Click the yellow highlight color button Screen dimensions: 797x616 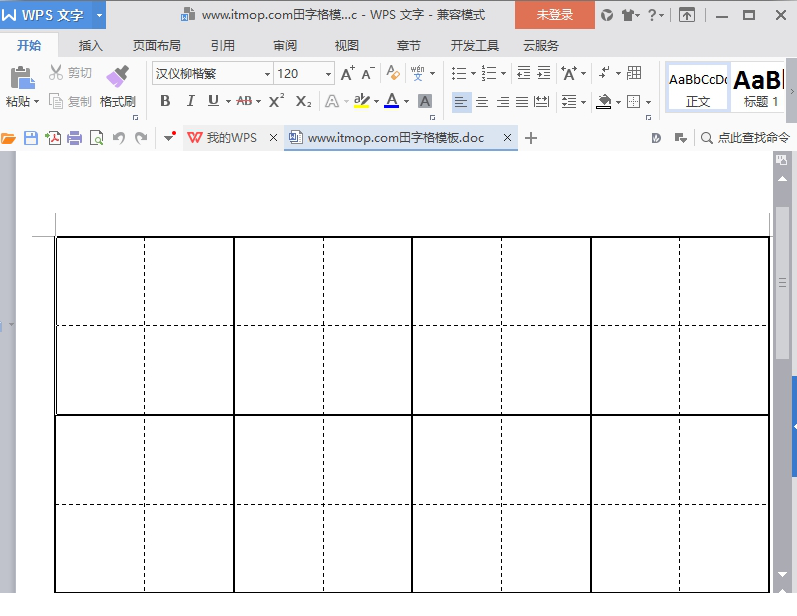point(361,101)
